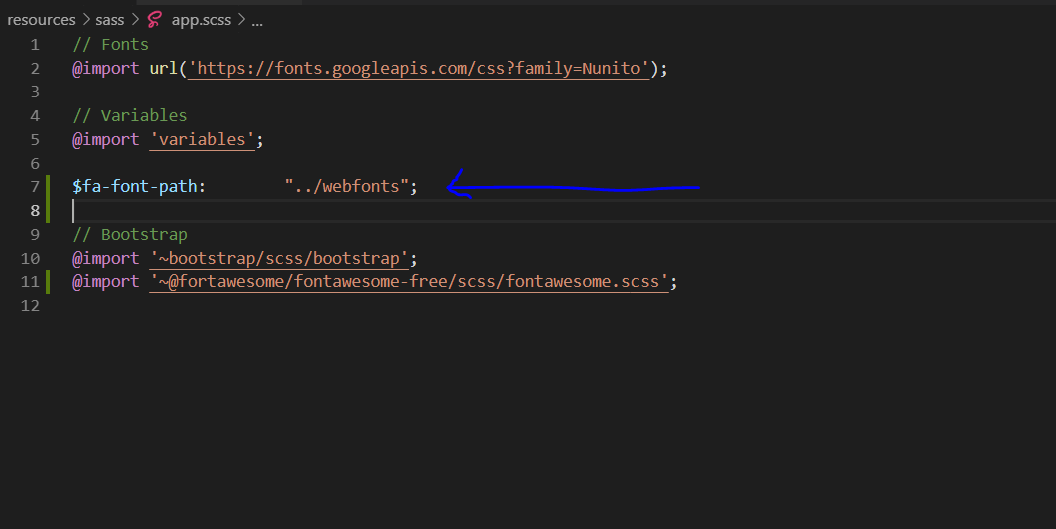Click line number 5 in gutter
This screenshot has height=529, width=1056.
pyautogui.click(x=35, y=139)
